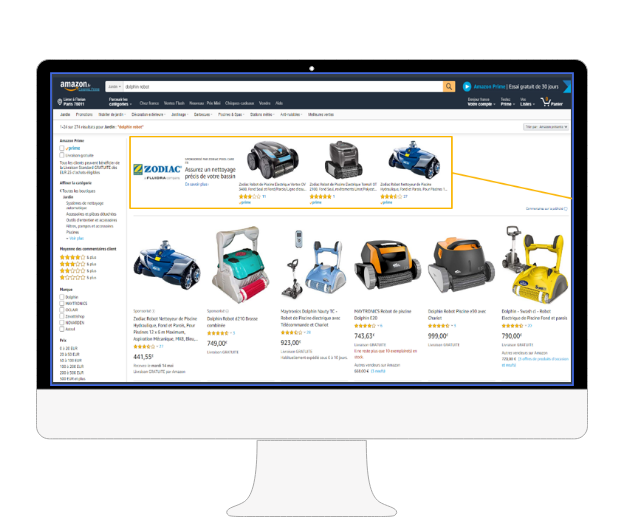This screenshot has height=525, width=636.
Task: Tick the Livraison gratuite checkbox
Action: pos(62,155)
